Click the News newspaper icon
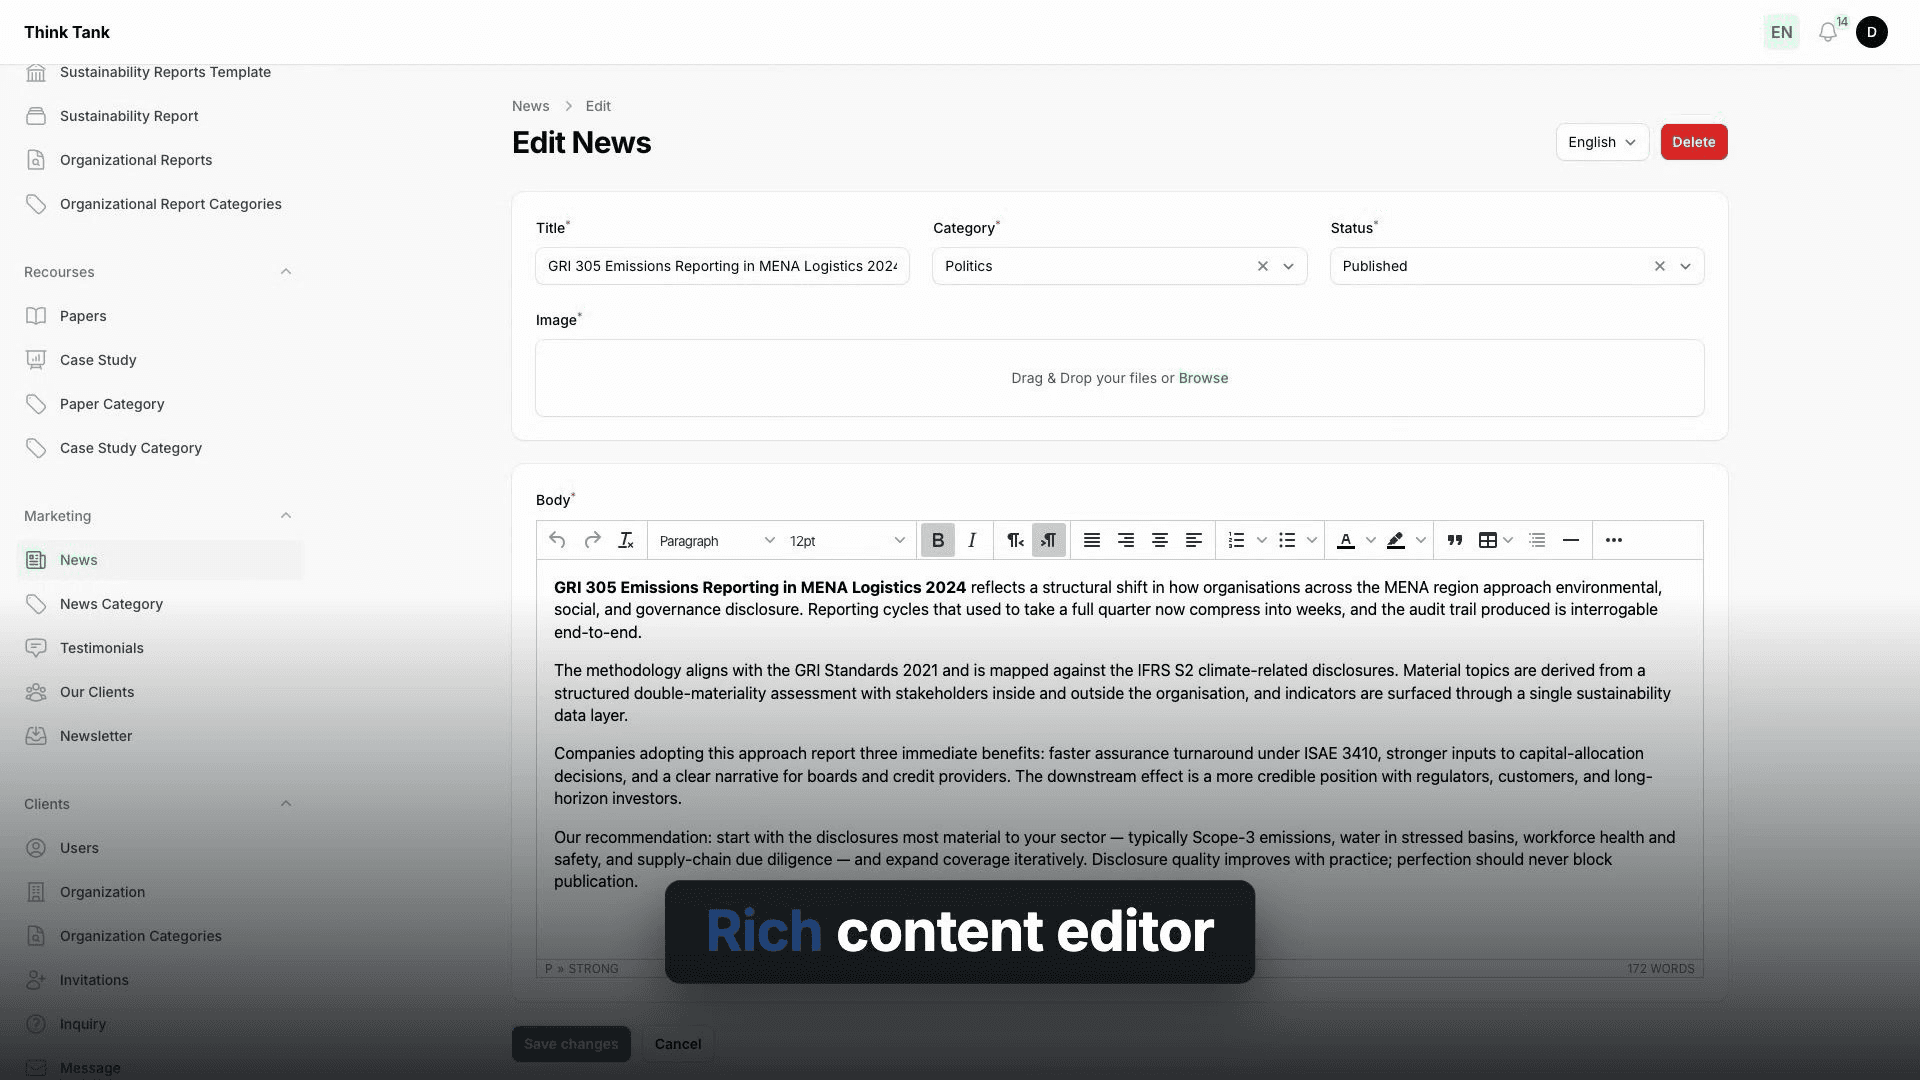The image size is (1920, 1080). click(36, 560)
